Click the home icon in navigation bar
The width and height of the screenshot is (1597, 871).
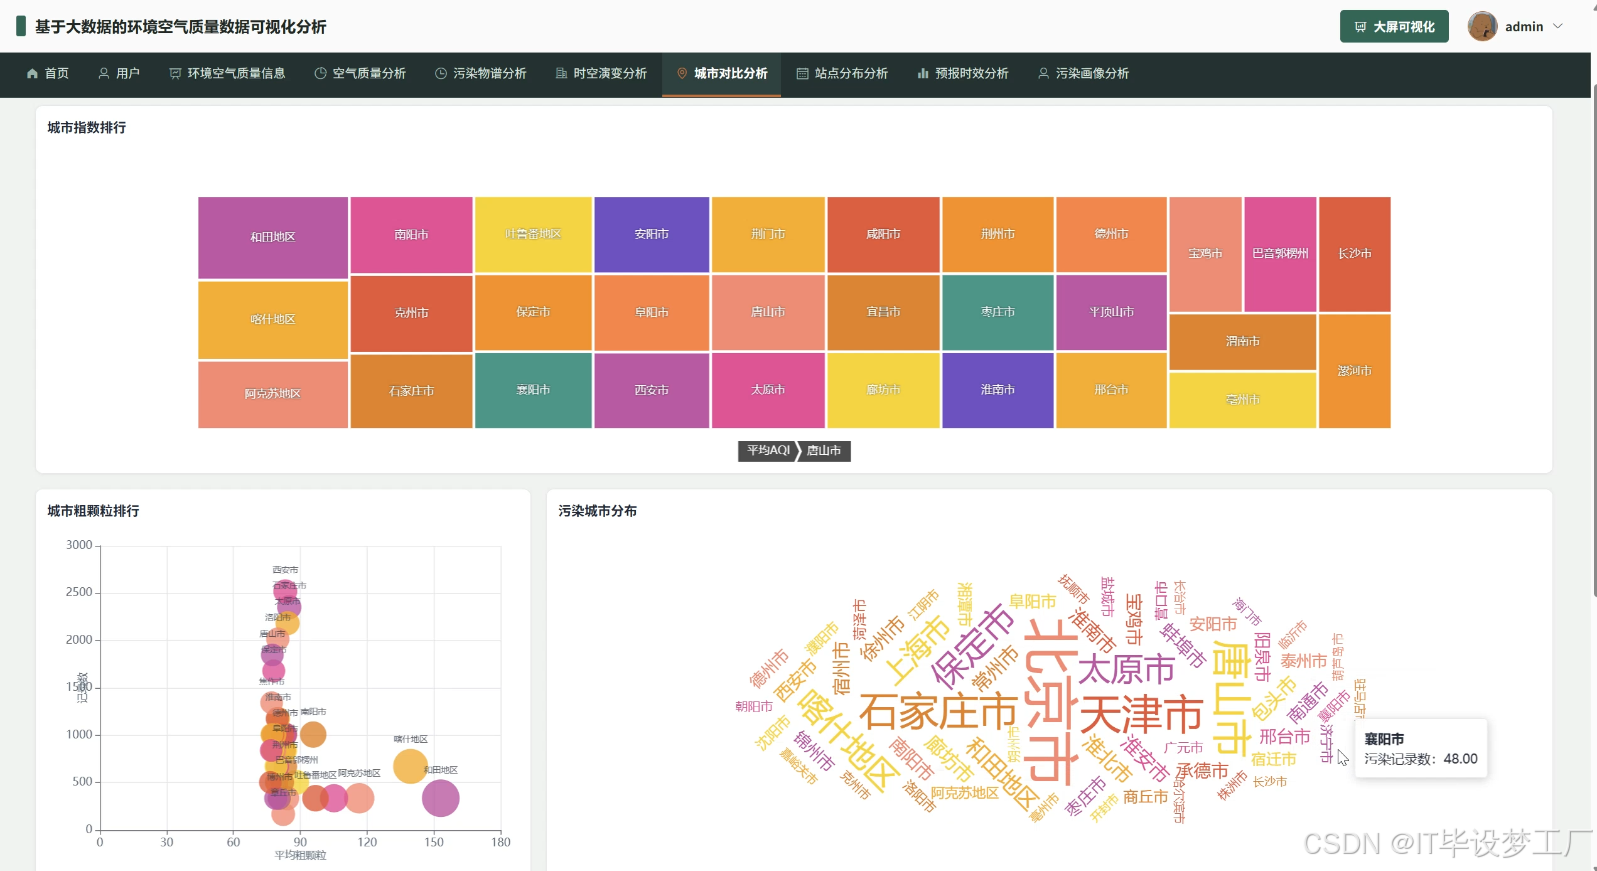click(x=32, y=74)
